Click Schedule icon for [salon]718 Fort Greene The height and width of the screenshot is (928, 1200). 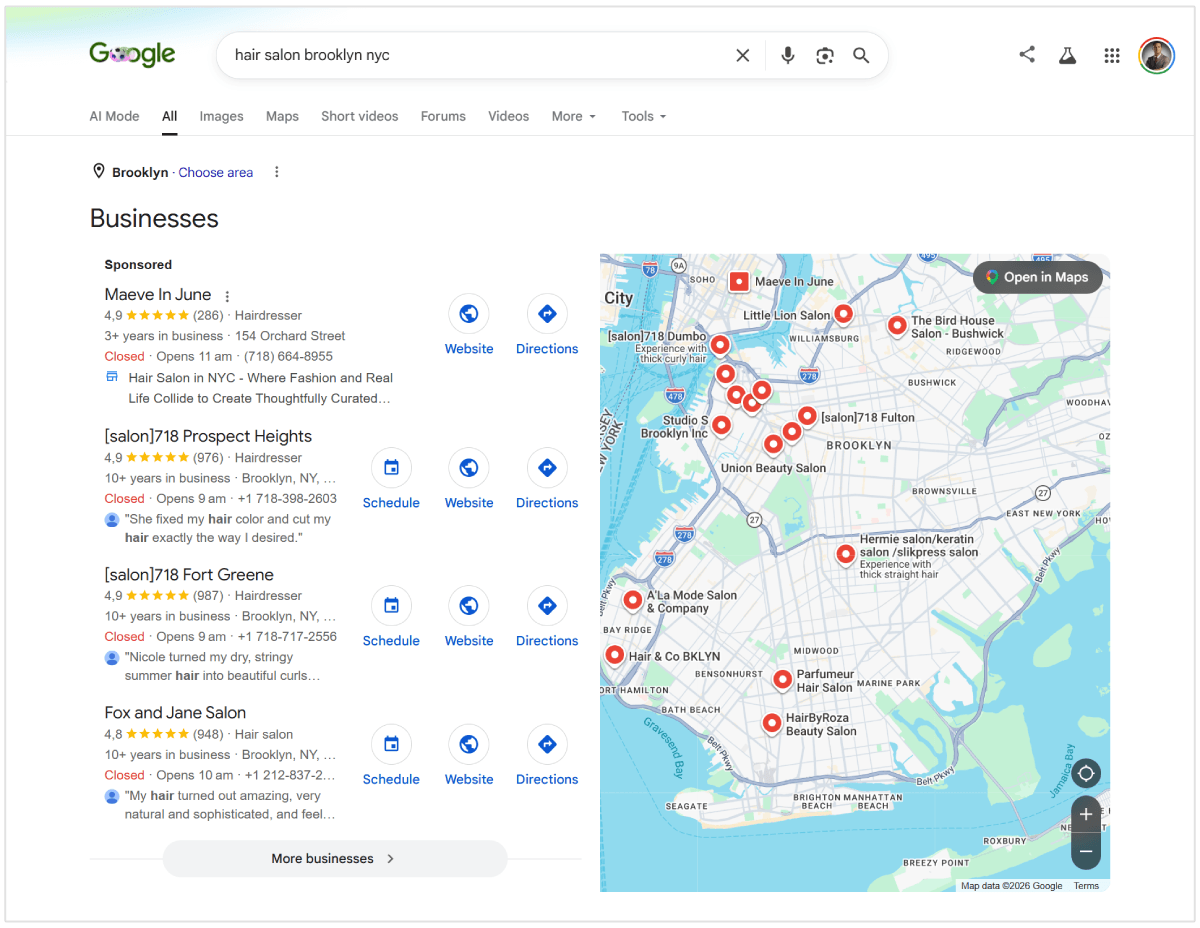pos(391,606)
